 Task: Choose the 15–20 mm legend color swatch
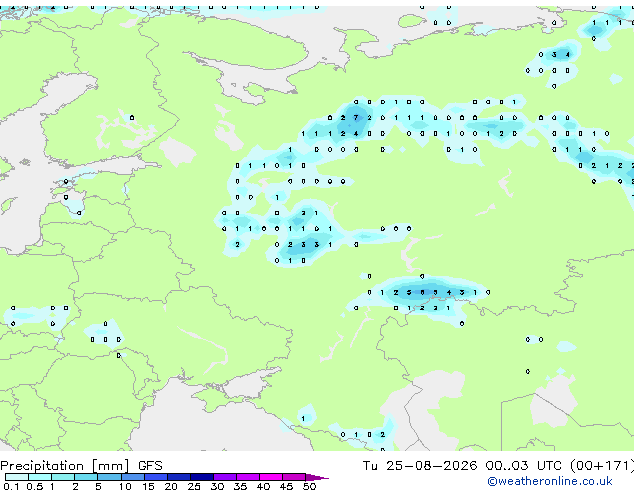[x=156, y=477]
